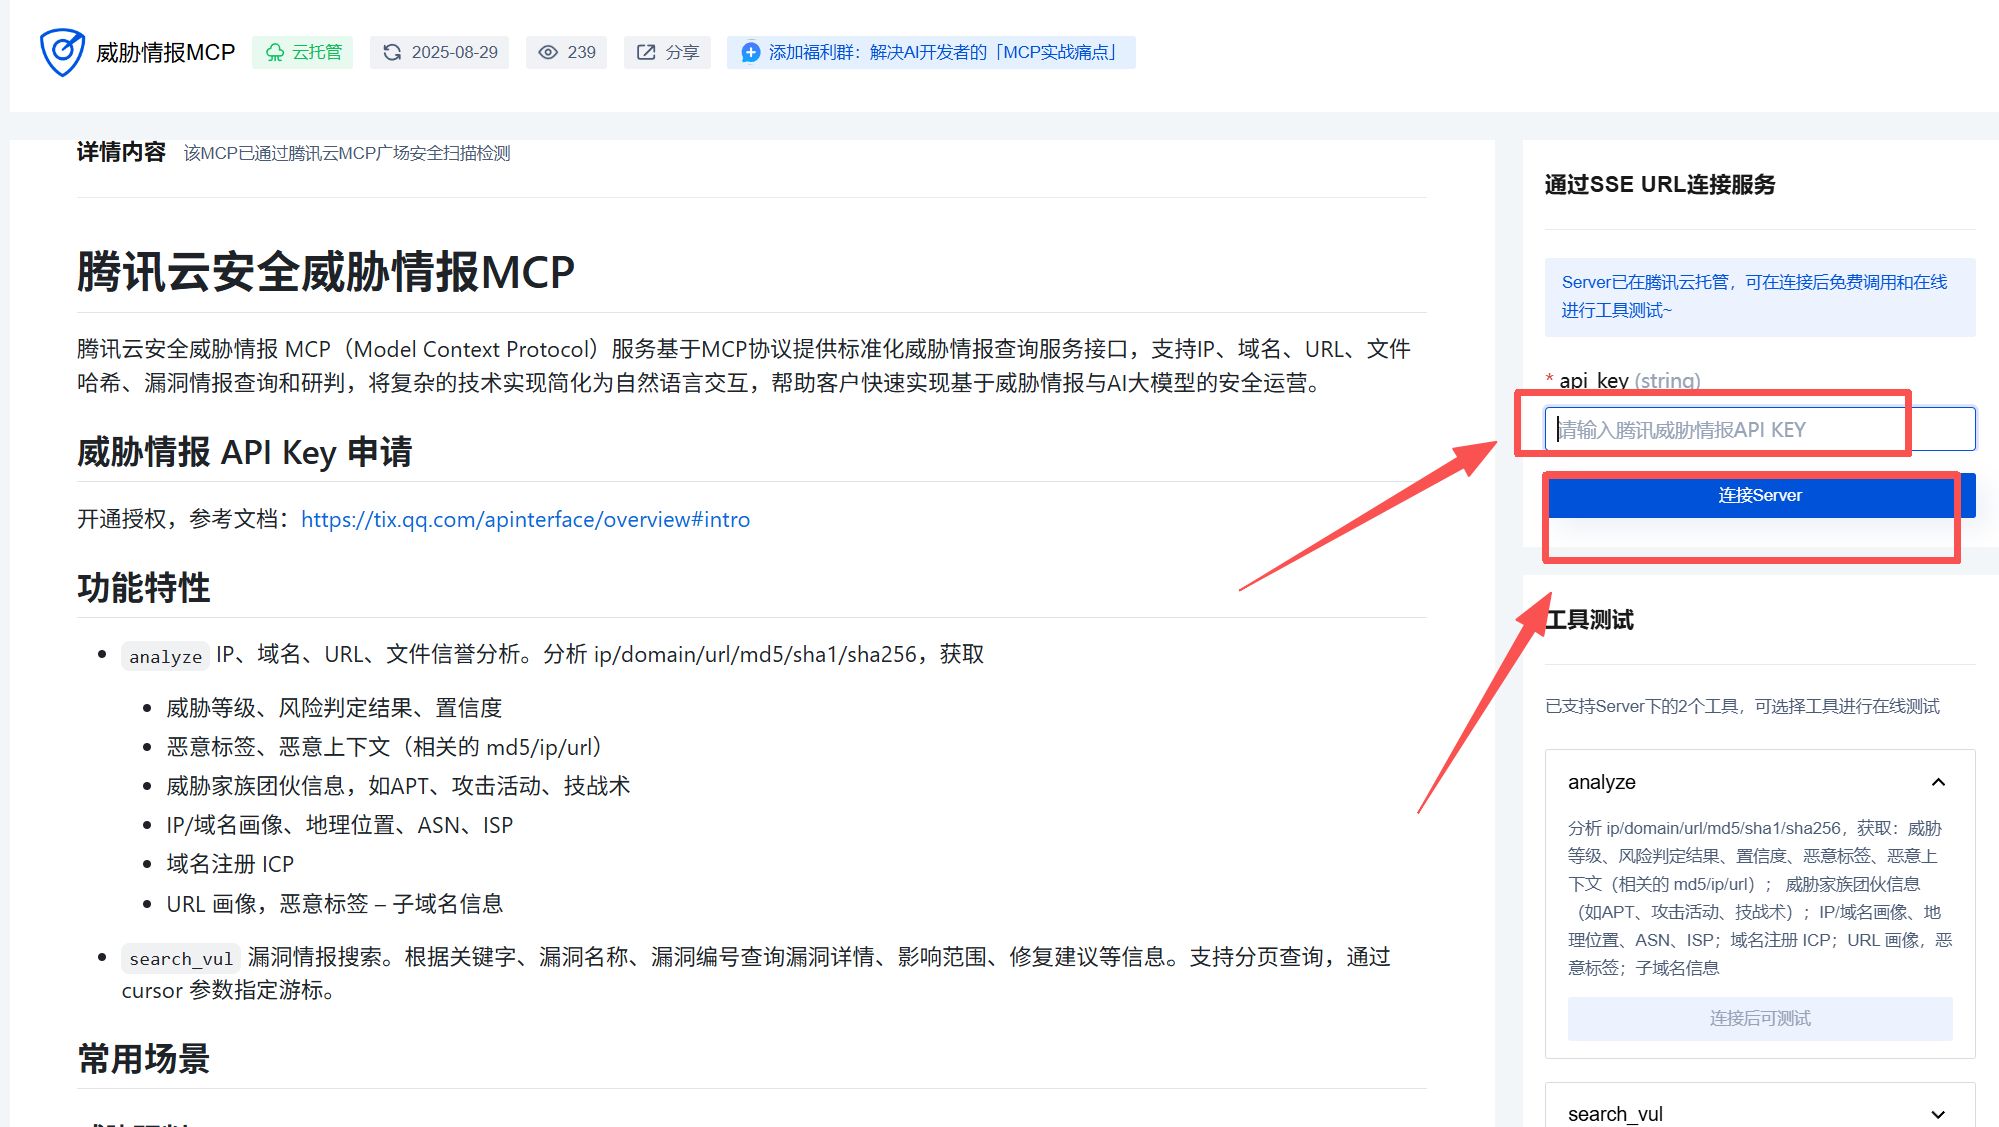Click the 2025-08-29 update date
Screen dimensions: 1999x1127
point(454,52)
